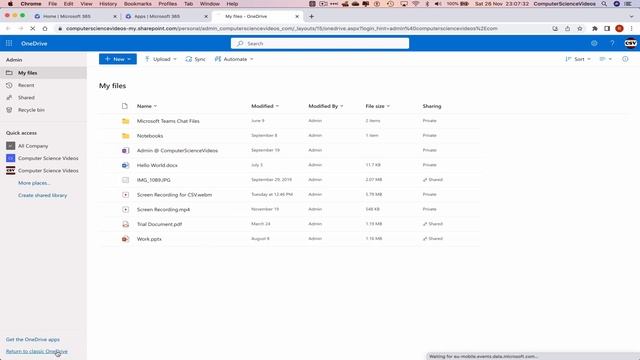Open the Sort dropdown

pyautogui.click(x=578, y=59)
